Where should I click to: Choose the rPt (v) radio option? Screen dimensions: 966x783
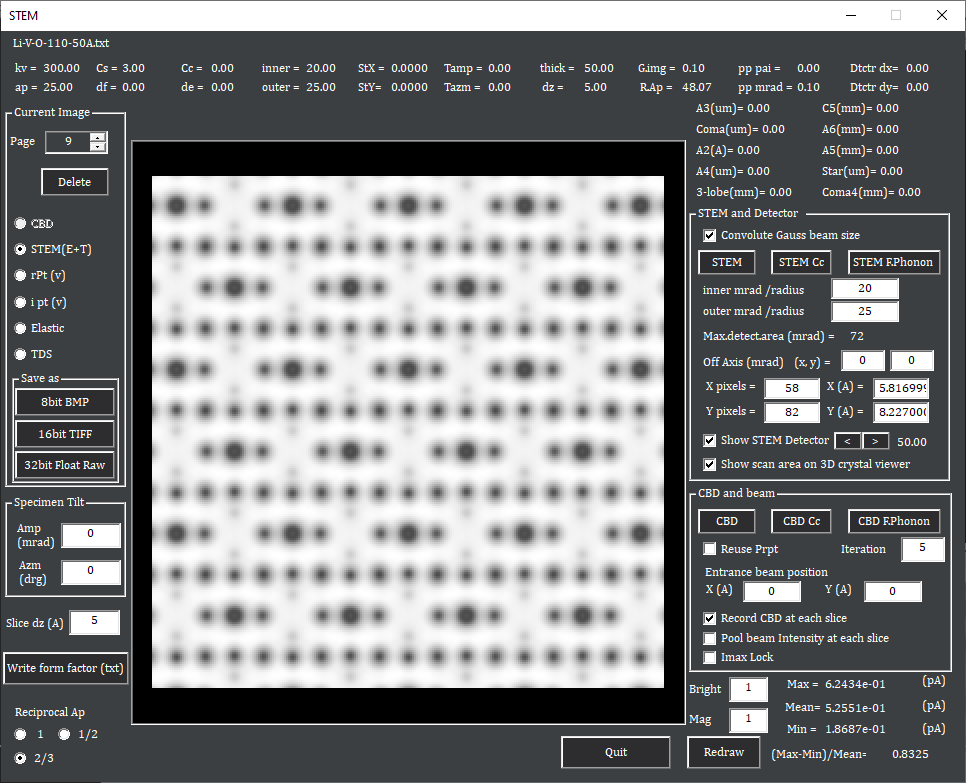tap(20, 275)
